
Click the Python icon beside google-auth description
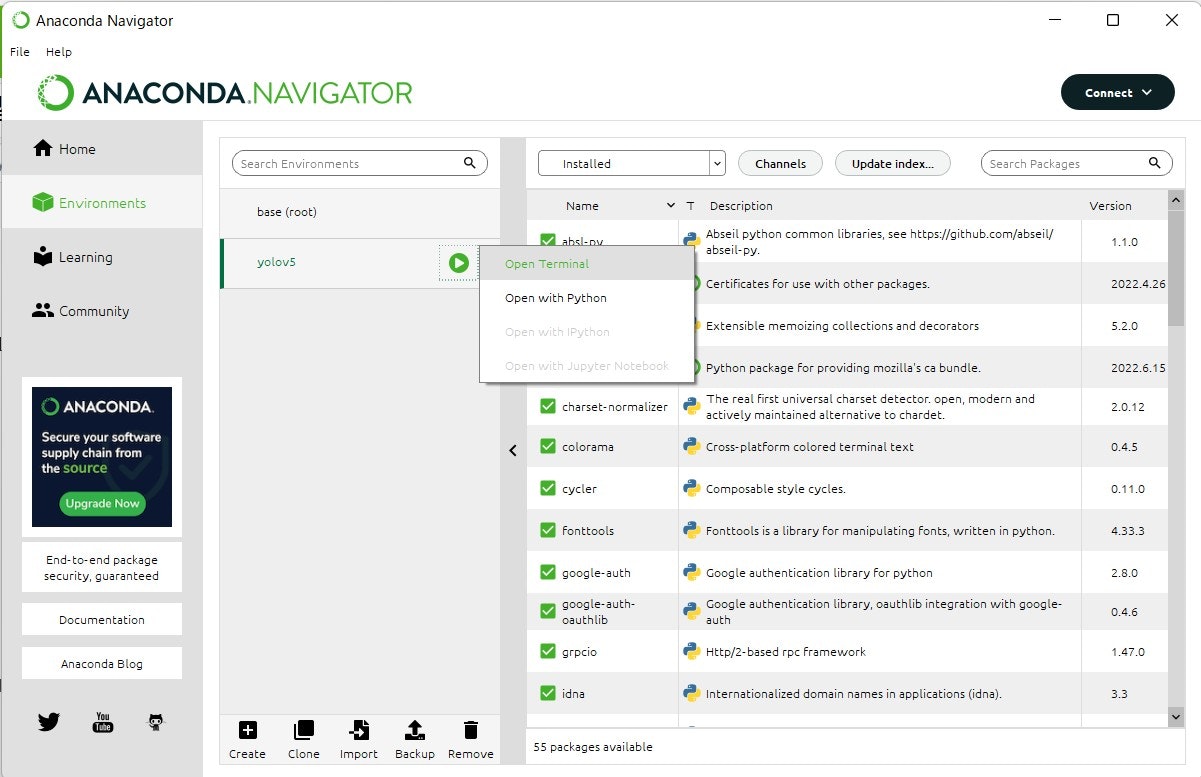(x=691, y=573)
